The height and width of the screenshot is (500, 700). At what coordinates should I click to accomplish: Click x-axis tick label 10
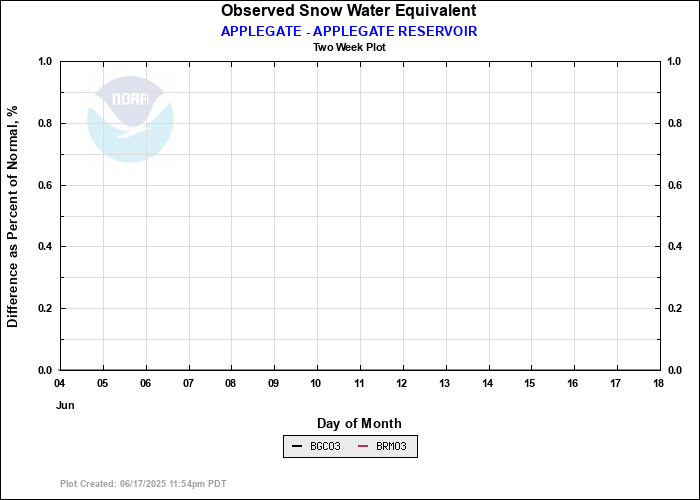(316, 383)
